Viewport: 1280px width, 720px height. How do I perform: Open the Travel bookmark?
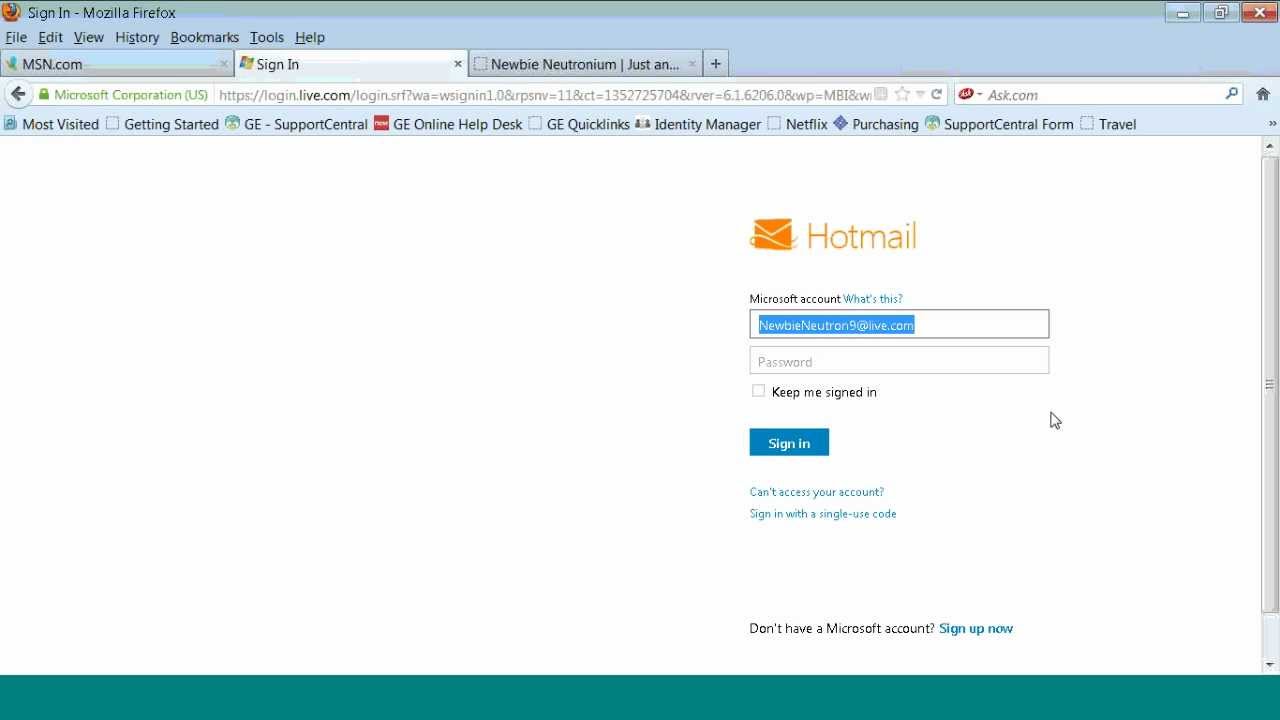(x=1108, y=124)
